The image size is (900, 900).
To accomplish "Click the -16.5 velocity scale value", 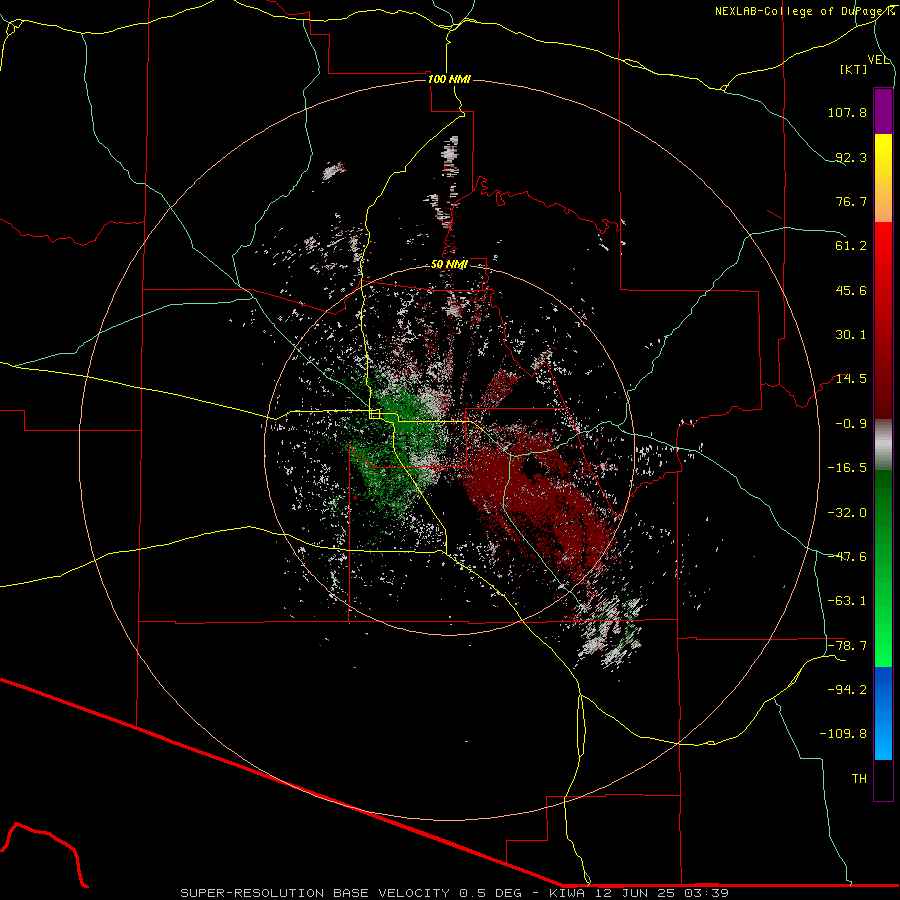I will point(847,468).
